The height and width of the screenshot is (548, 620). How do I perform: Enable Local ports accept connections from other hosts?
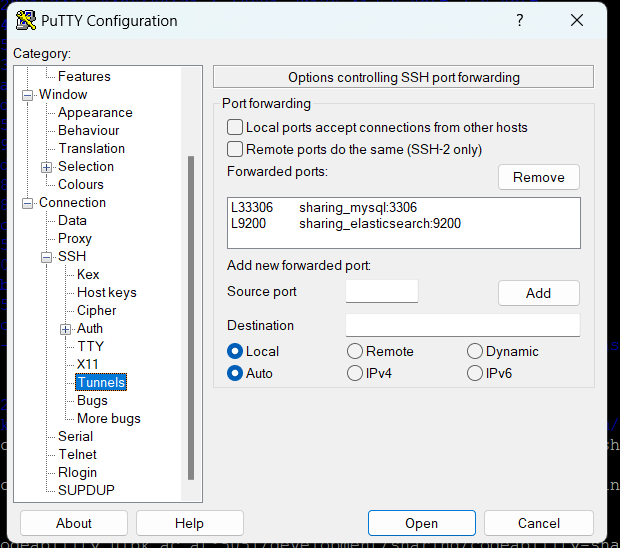pos(235,127)
